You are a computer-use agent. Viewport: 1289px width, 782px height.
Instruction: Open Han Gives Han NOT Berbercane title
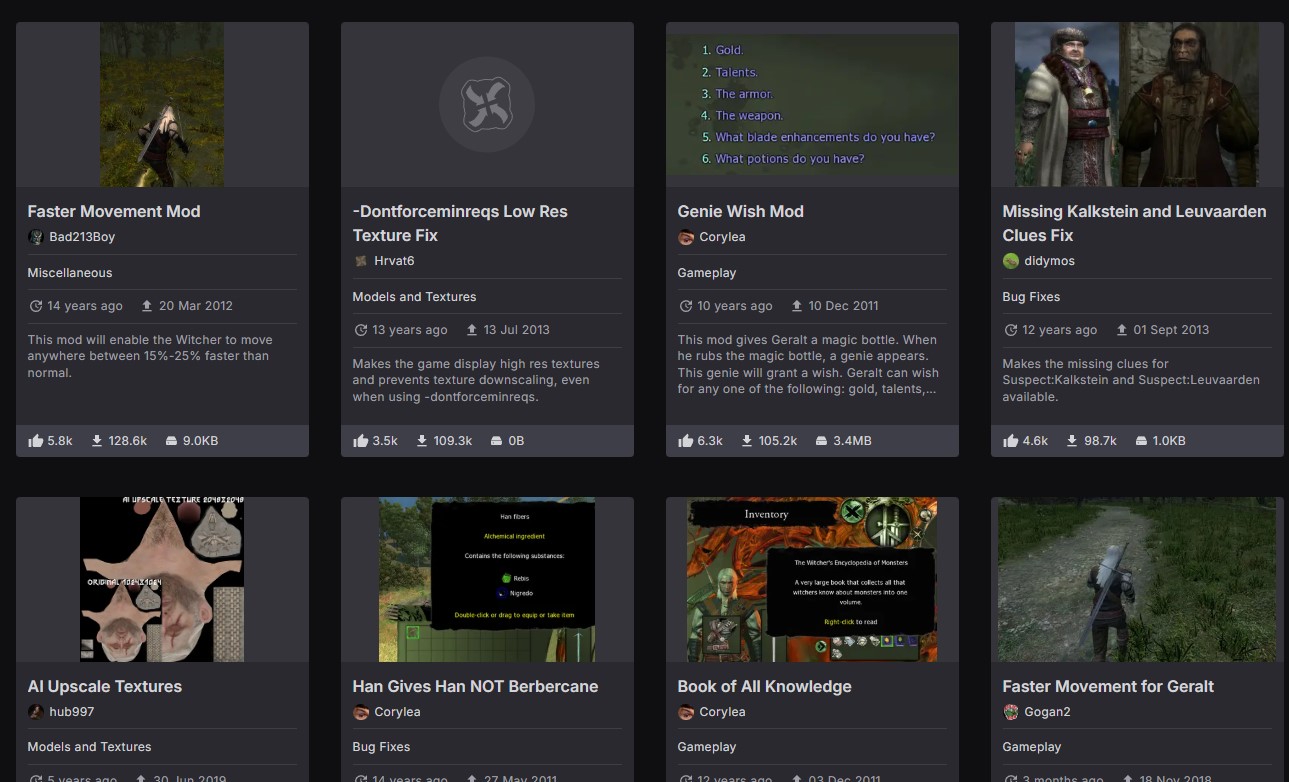tap(476, 687)
